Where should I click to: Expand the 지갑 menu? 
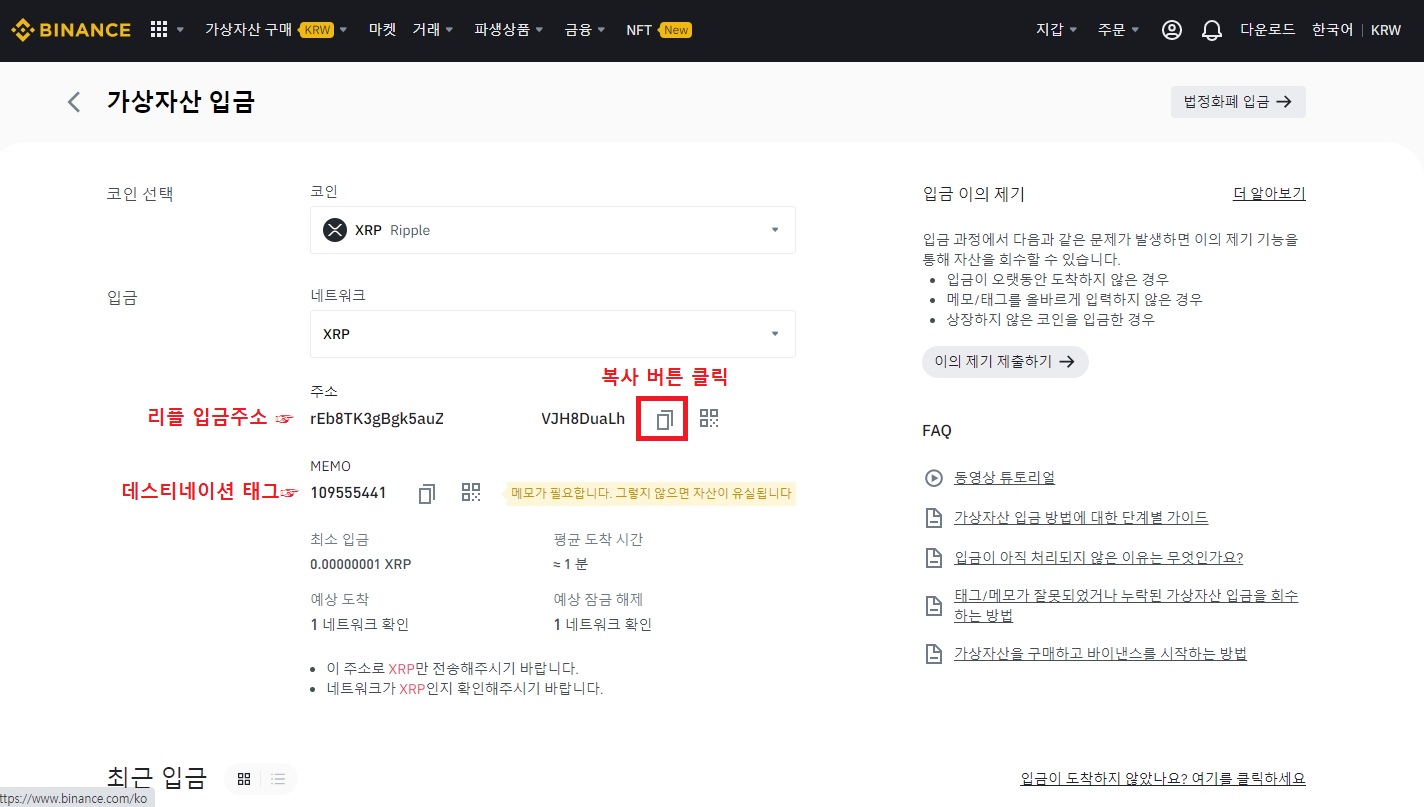coord(1057,30)
